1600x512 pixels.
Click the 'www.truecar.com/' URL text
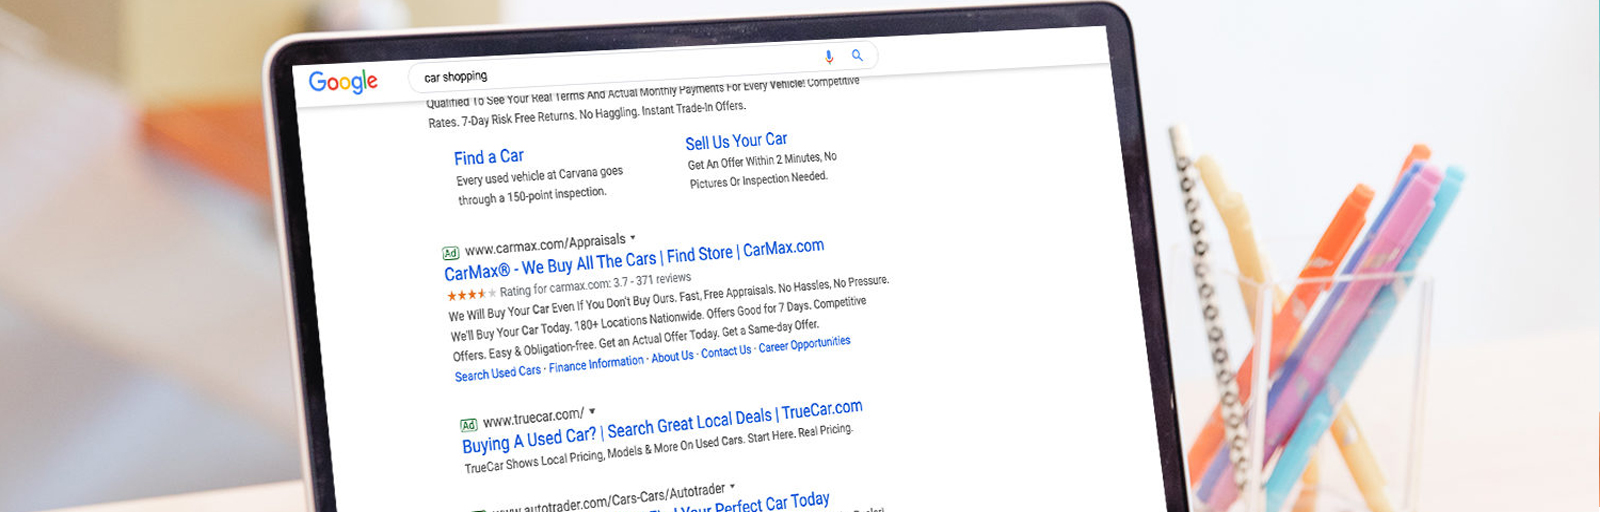pyautogui.click(x=533, y=417)
